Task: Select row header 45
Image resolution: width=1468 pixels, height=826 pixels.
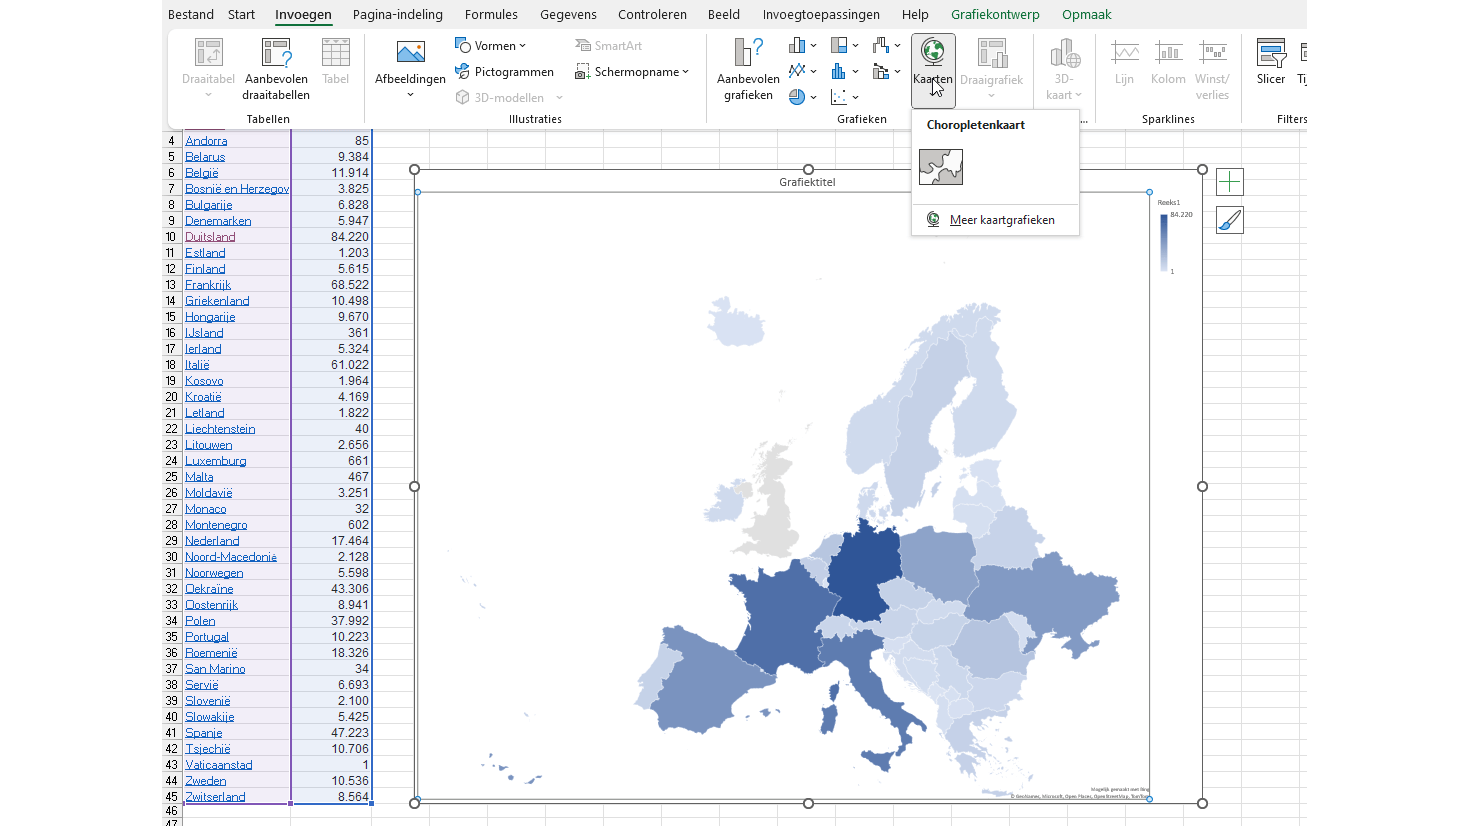Action: [172, 797]
